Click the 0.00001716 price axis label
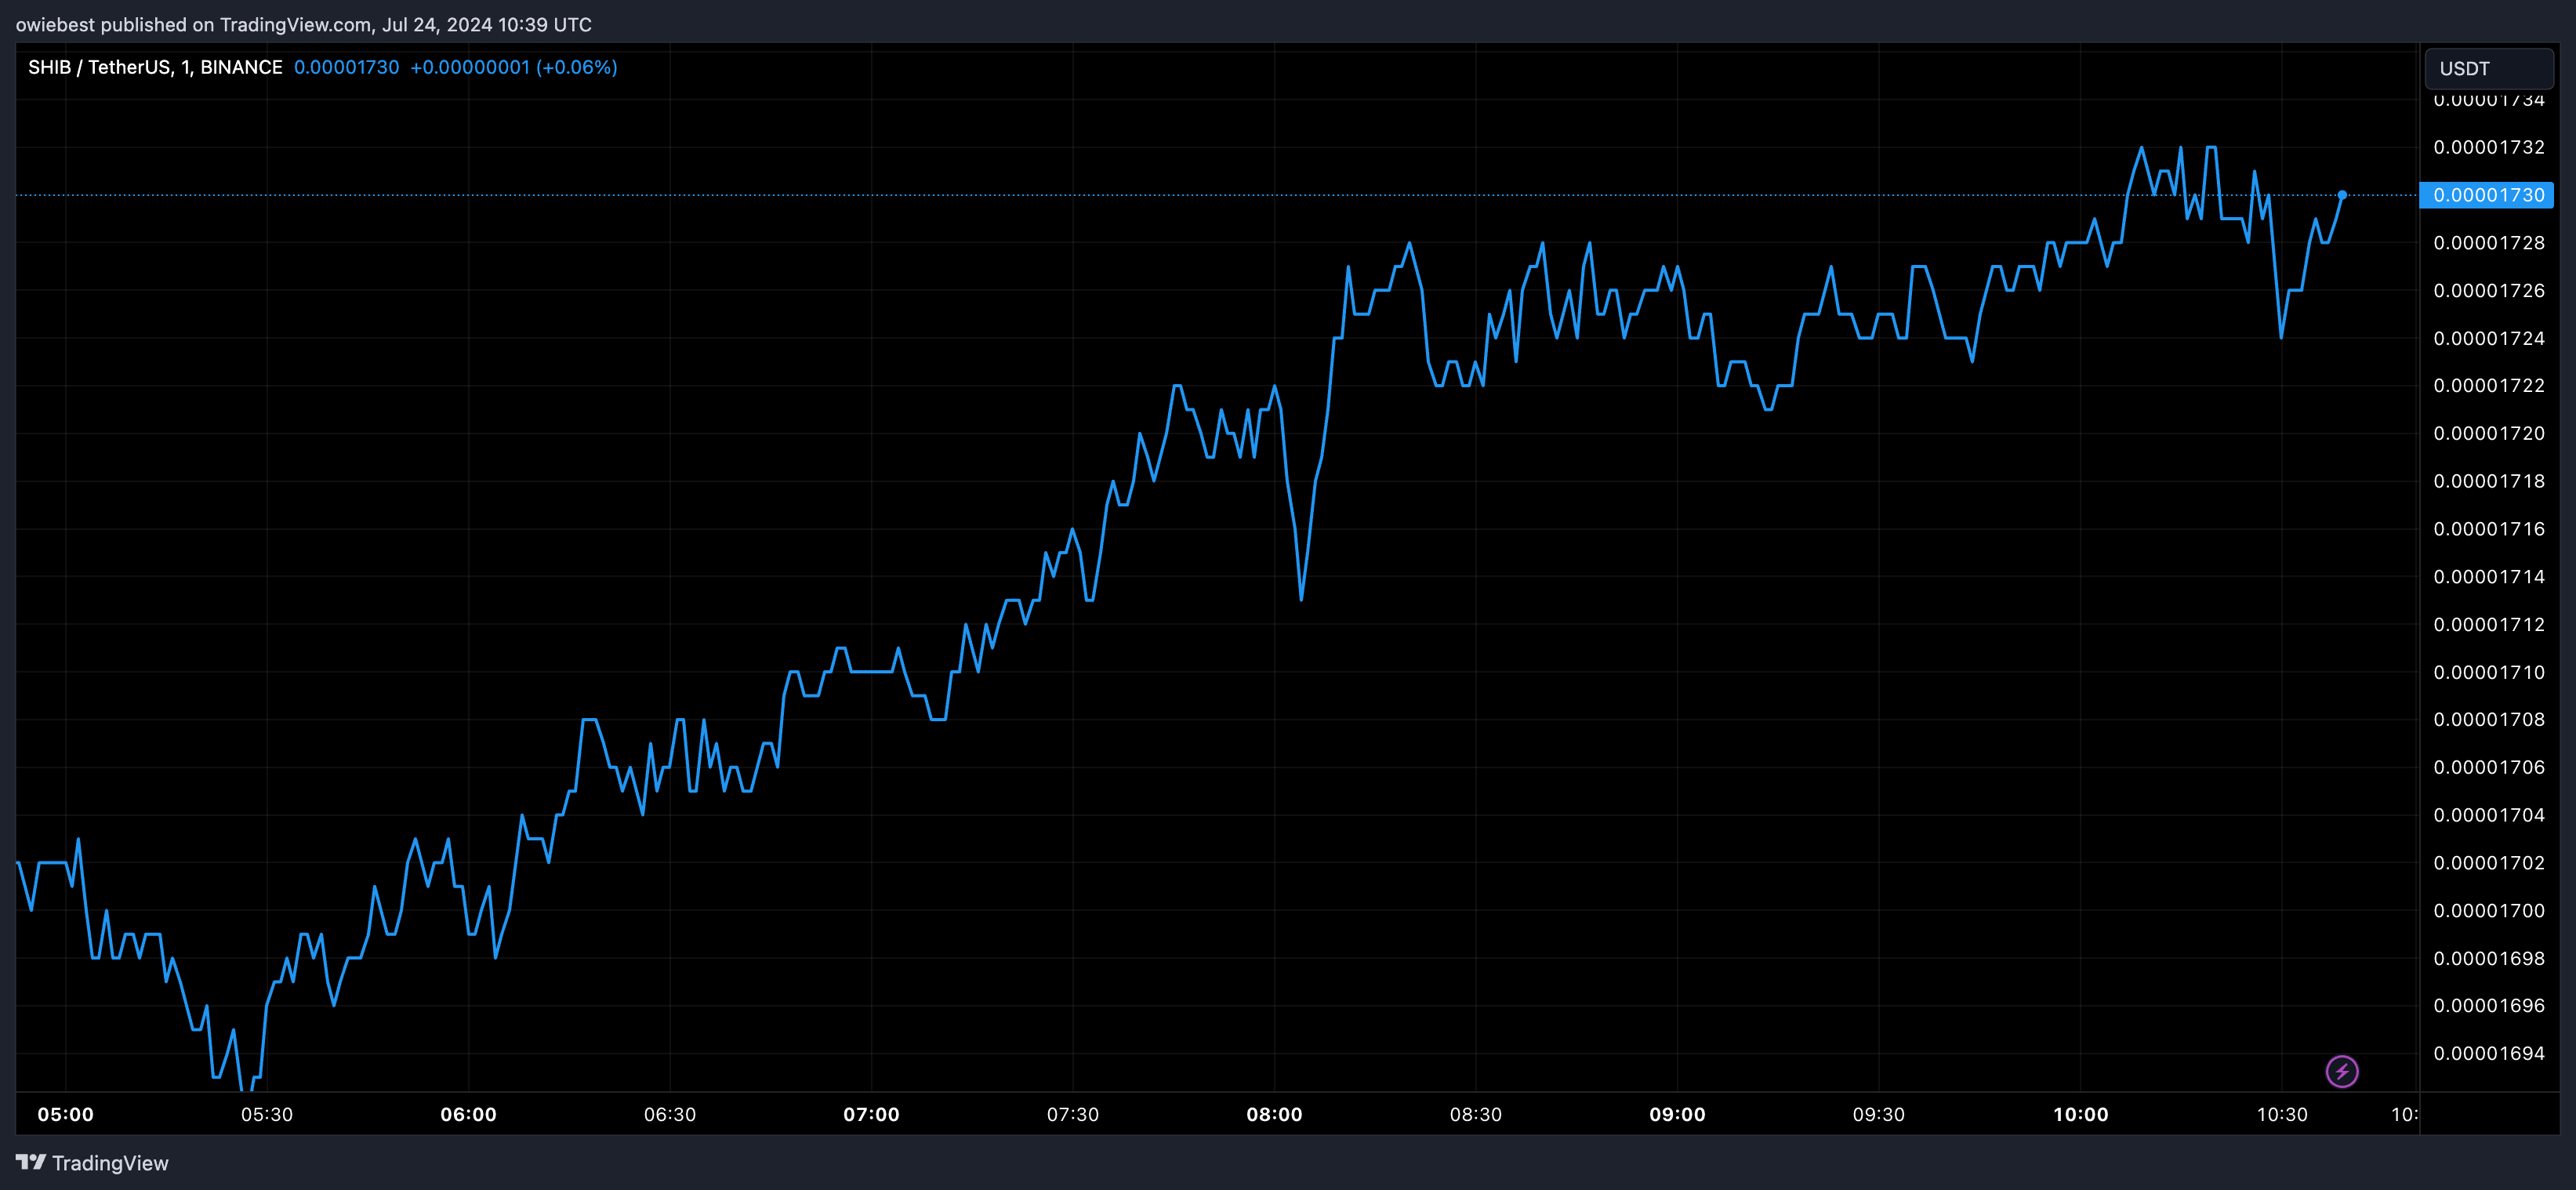 click(2489, 529)
